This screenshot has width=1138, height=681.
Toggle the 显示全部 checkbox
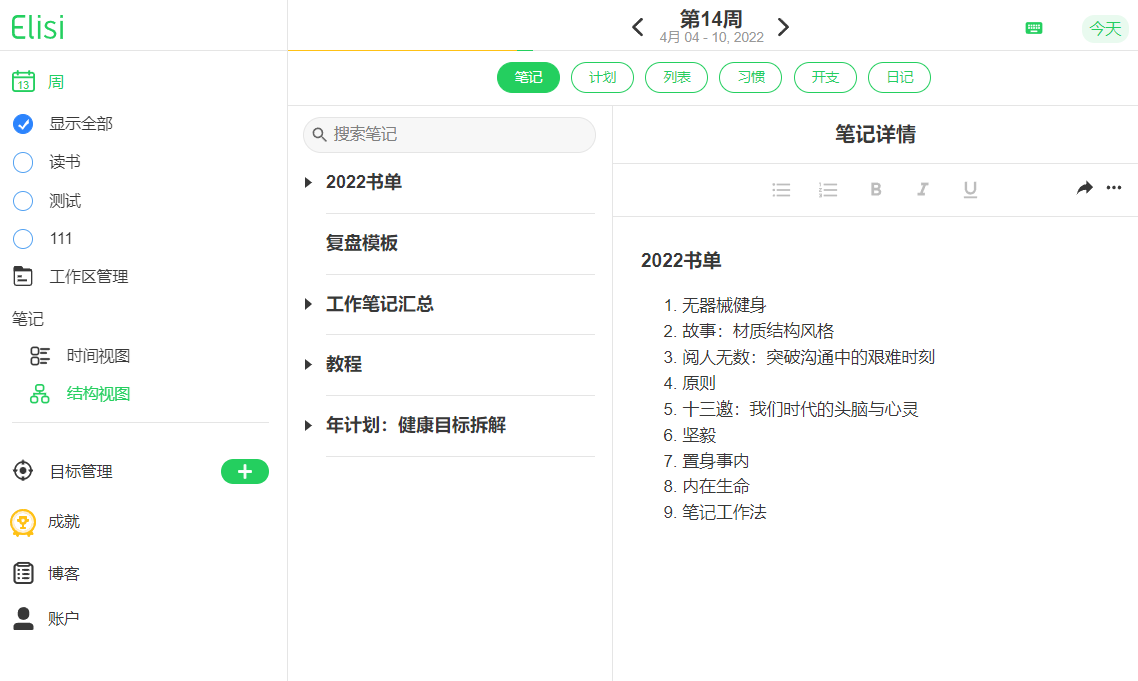[x=22, y=124]
